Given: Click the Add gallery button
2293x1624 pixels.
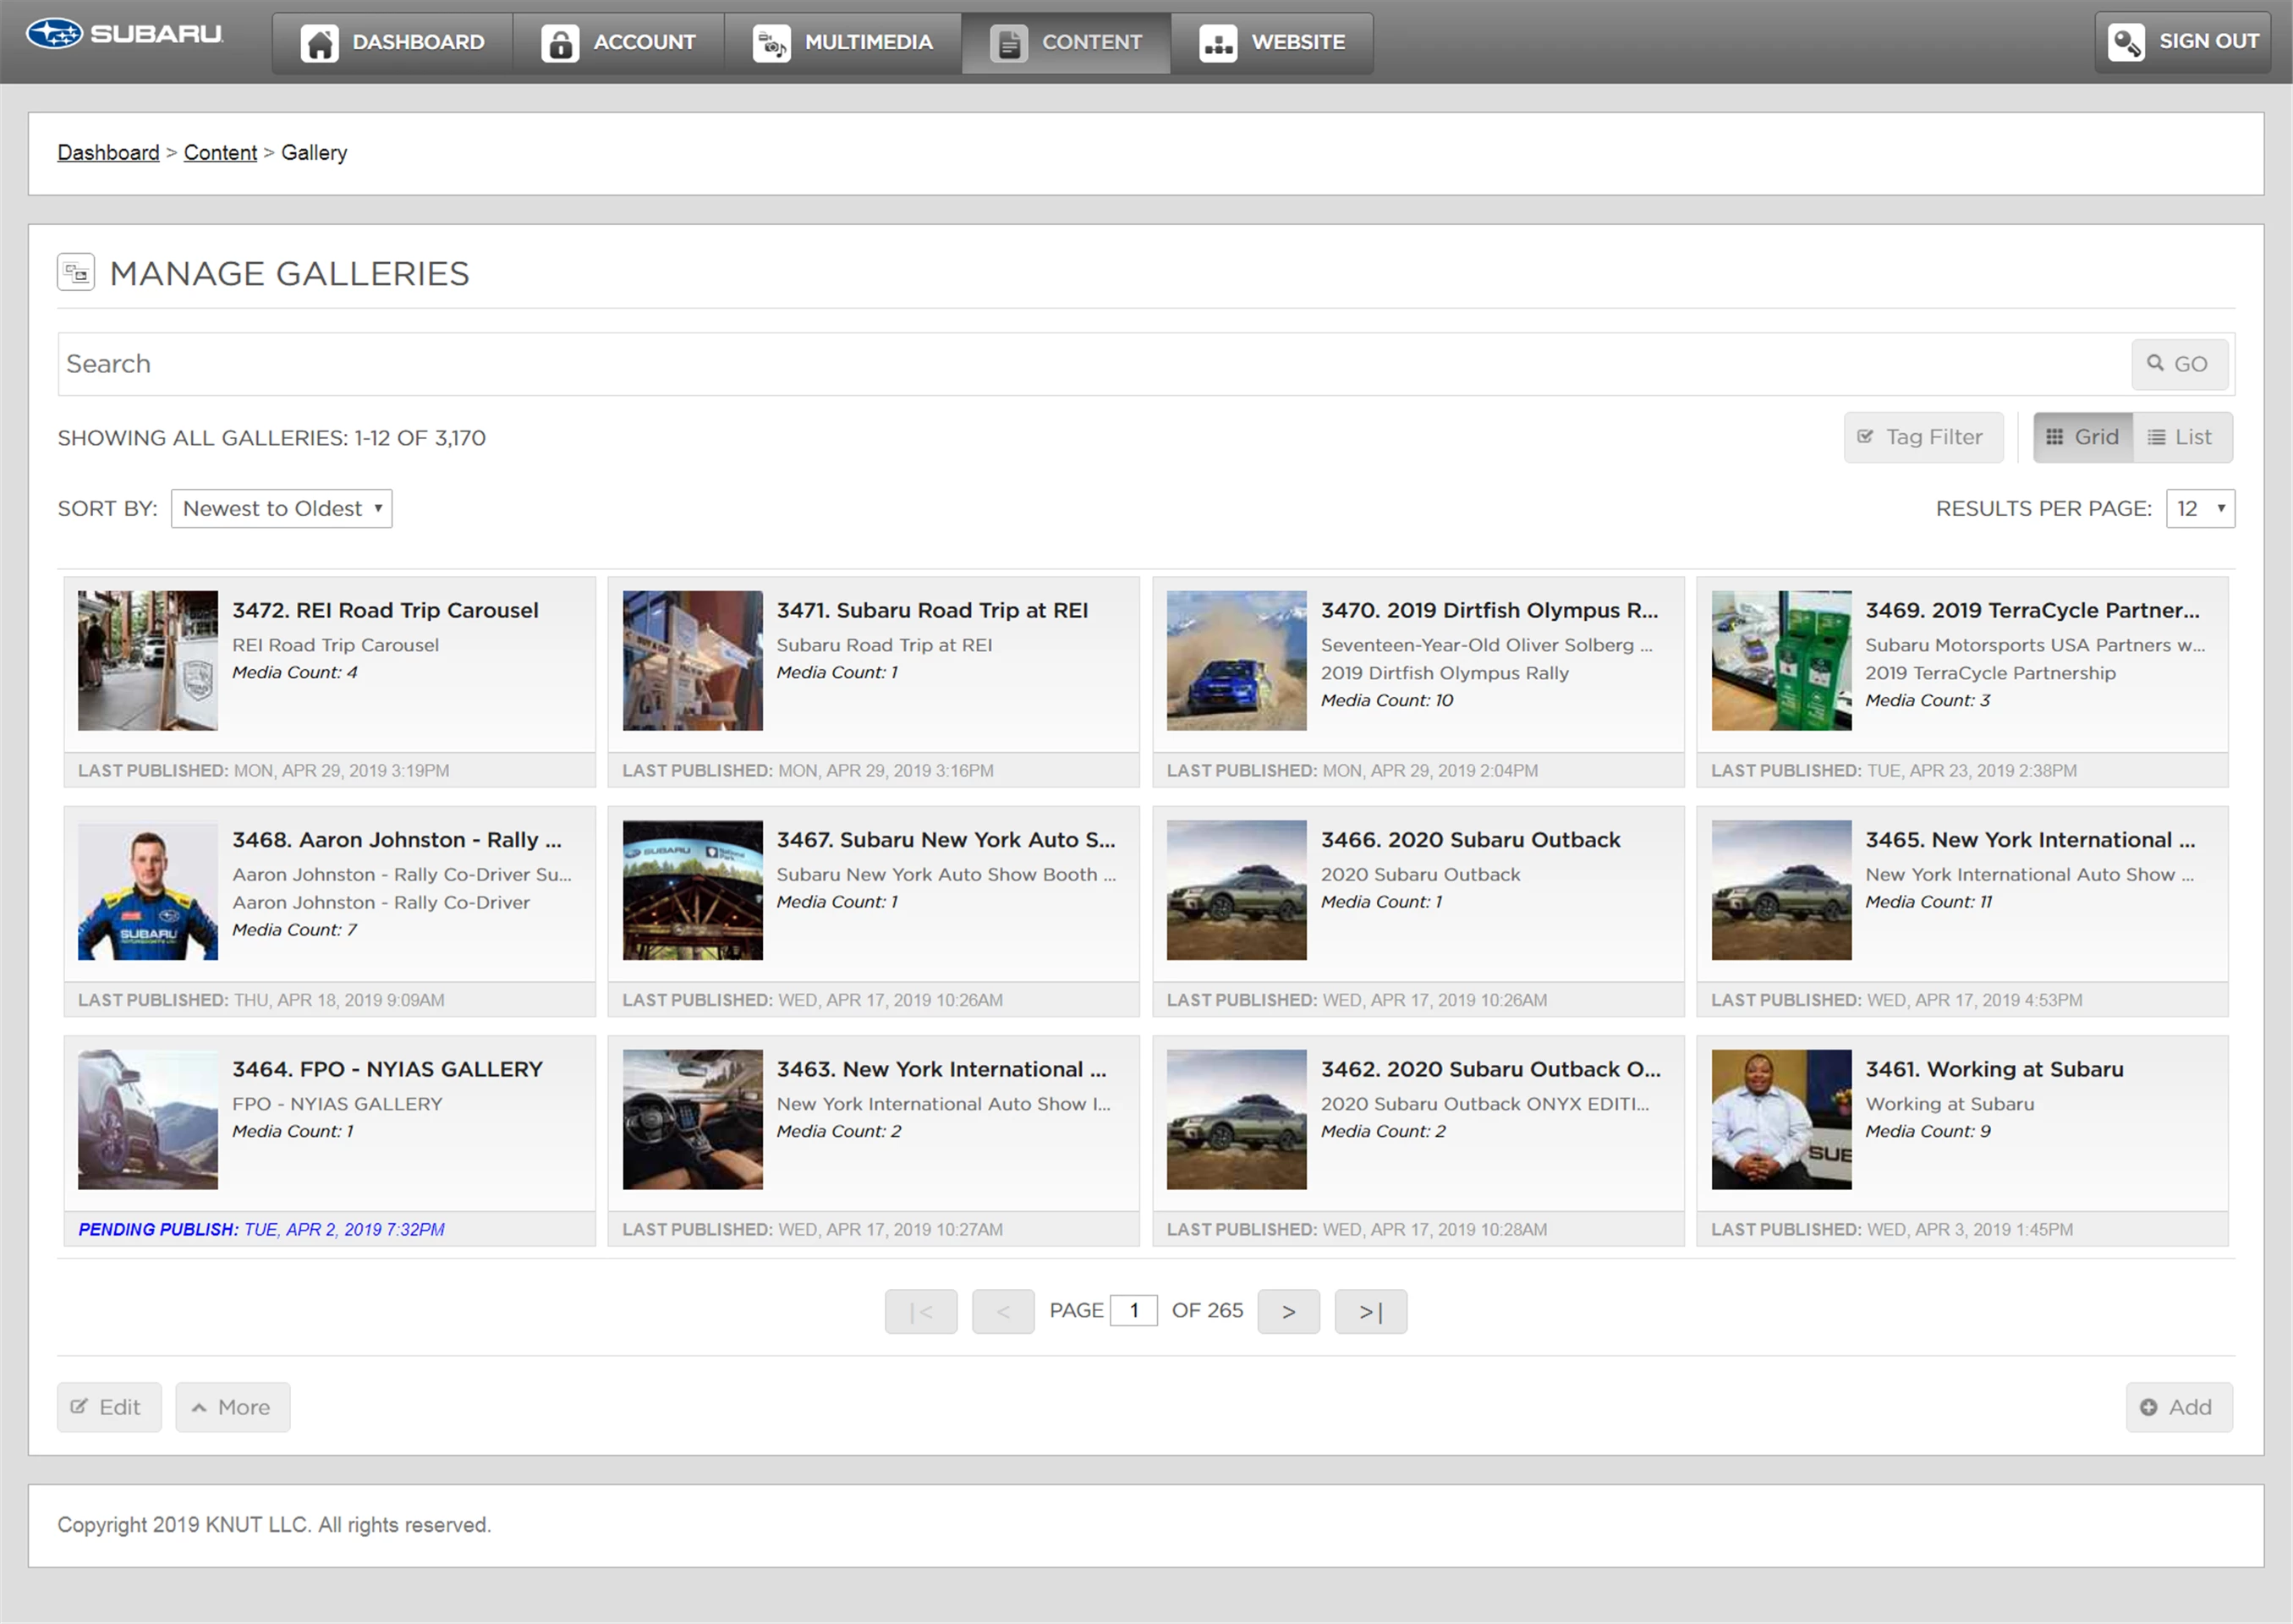Looking at the screenshot, I should coord(2178,1407).
